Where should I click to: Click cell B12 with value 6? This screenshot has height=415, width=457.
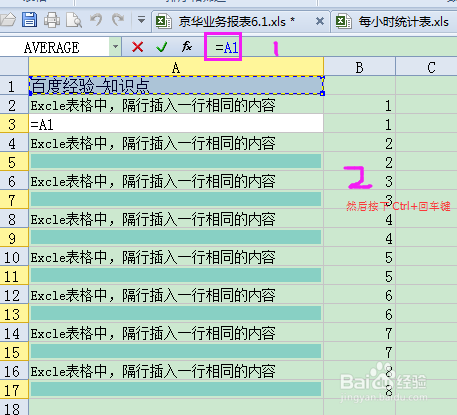pyautogui.click(x=359, y=295)
